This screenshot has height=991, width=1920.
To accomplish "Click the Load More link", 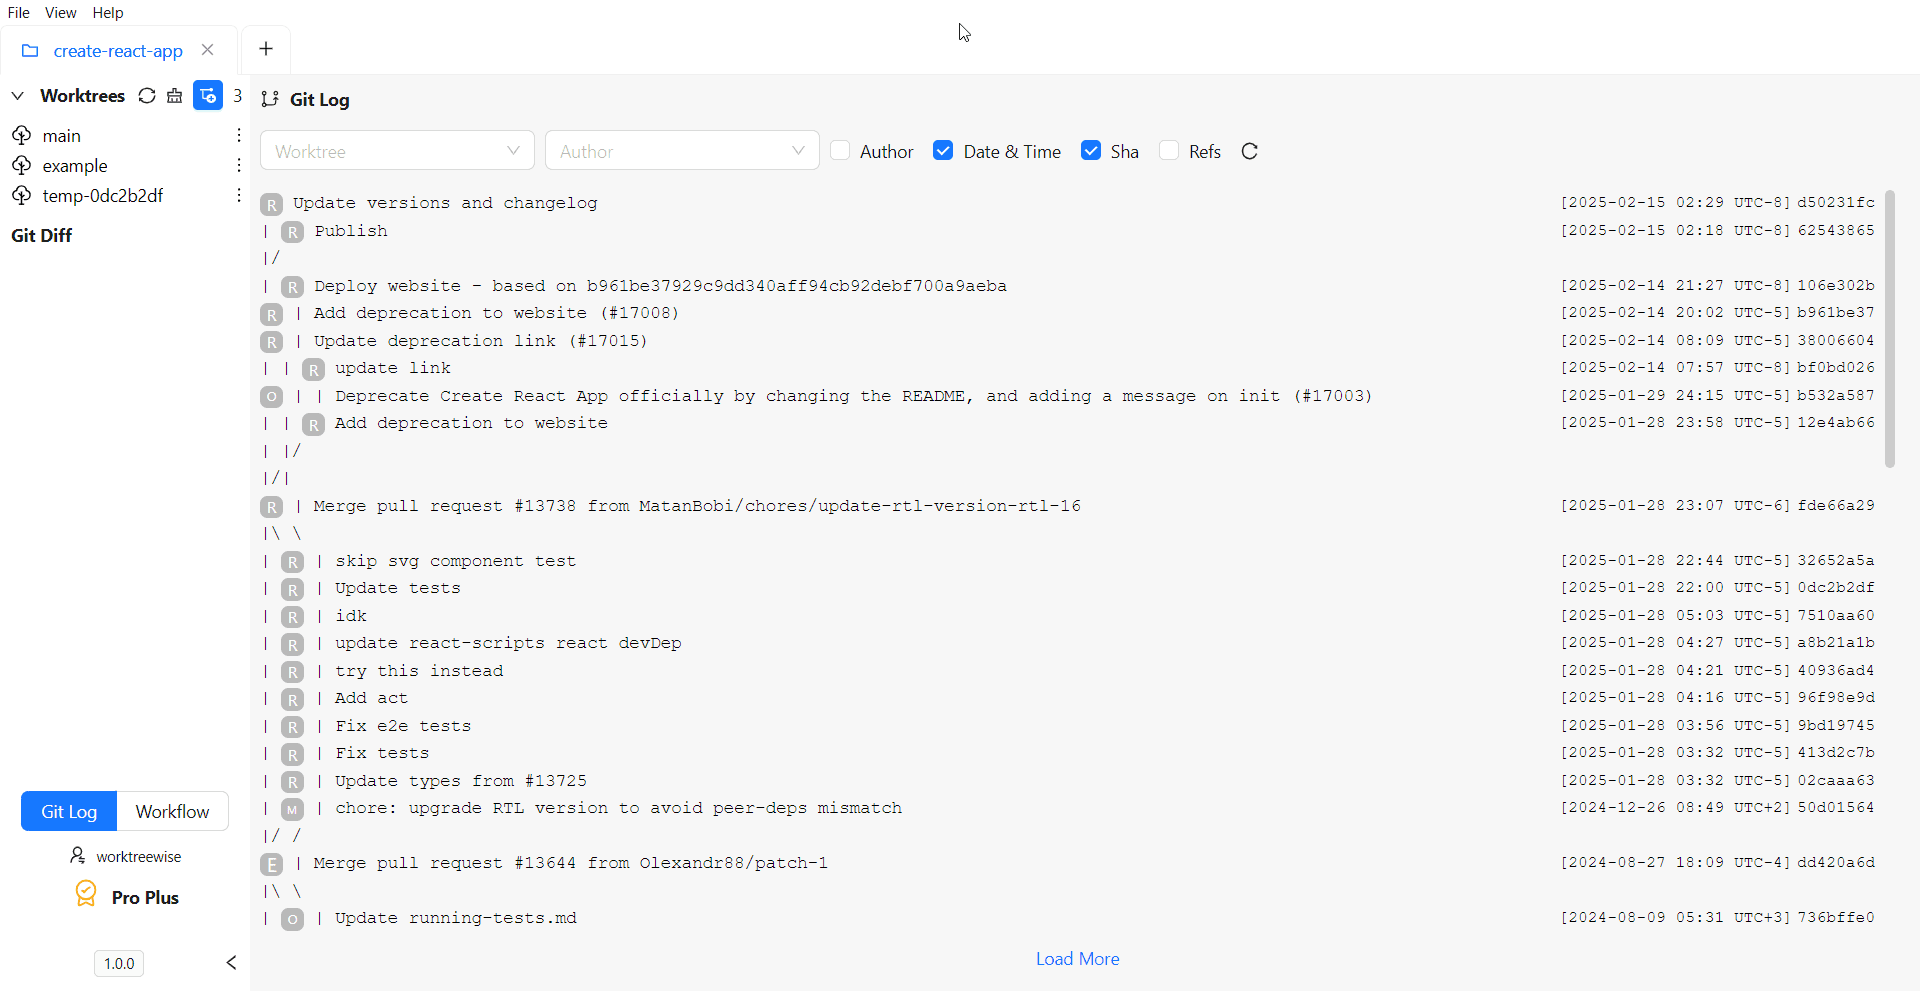I will (x=1077, y=958).
